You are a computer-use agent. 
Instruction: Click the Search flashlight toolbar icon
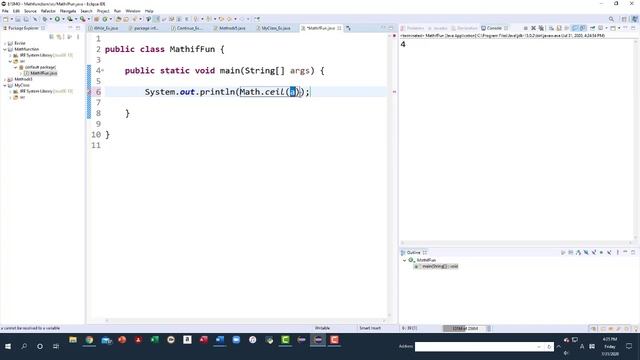(x=134, y=19)
